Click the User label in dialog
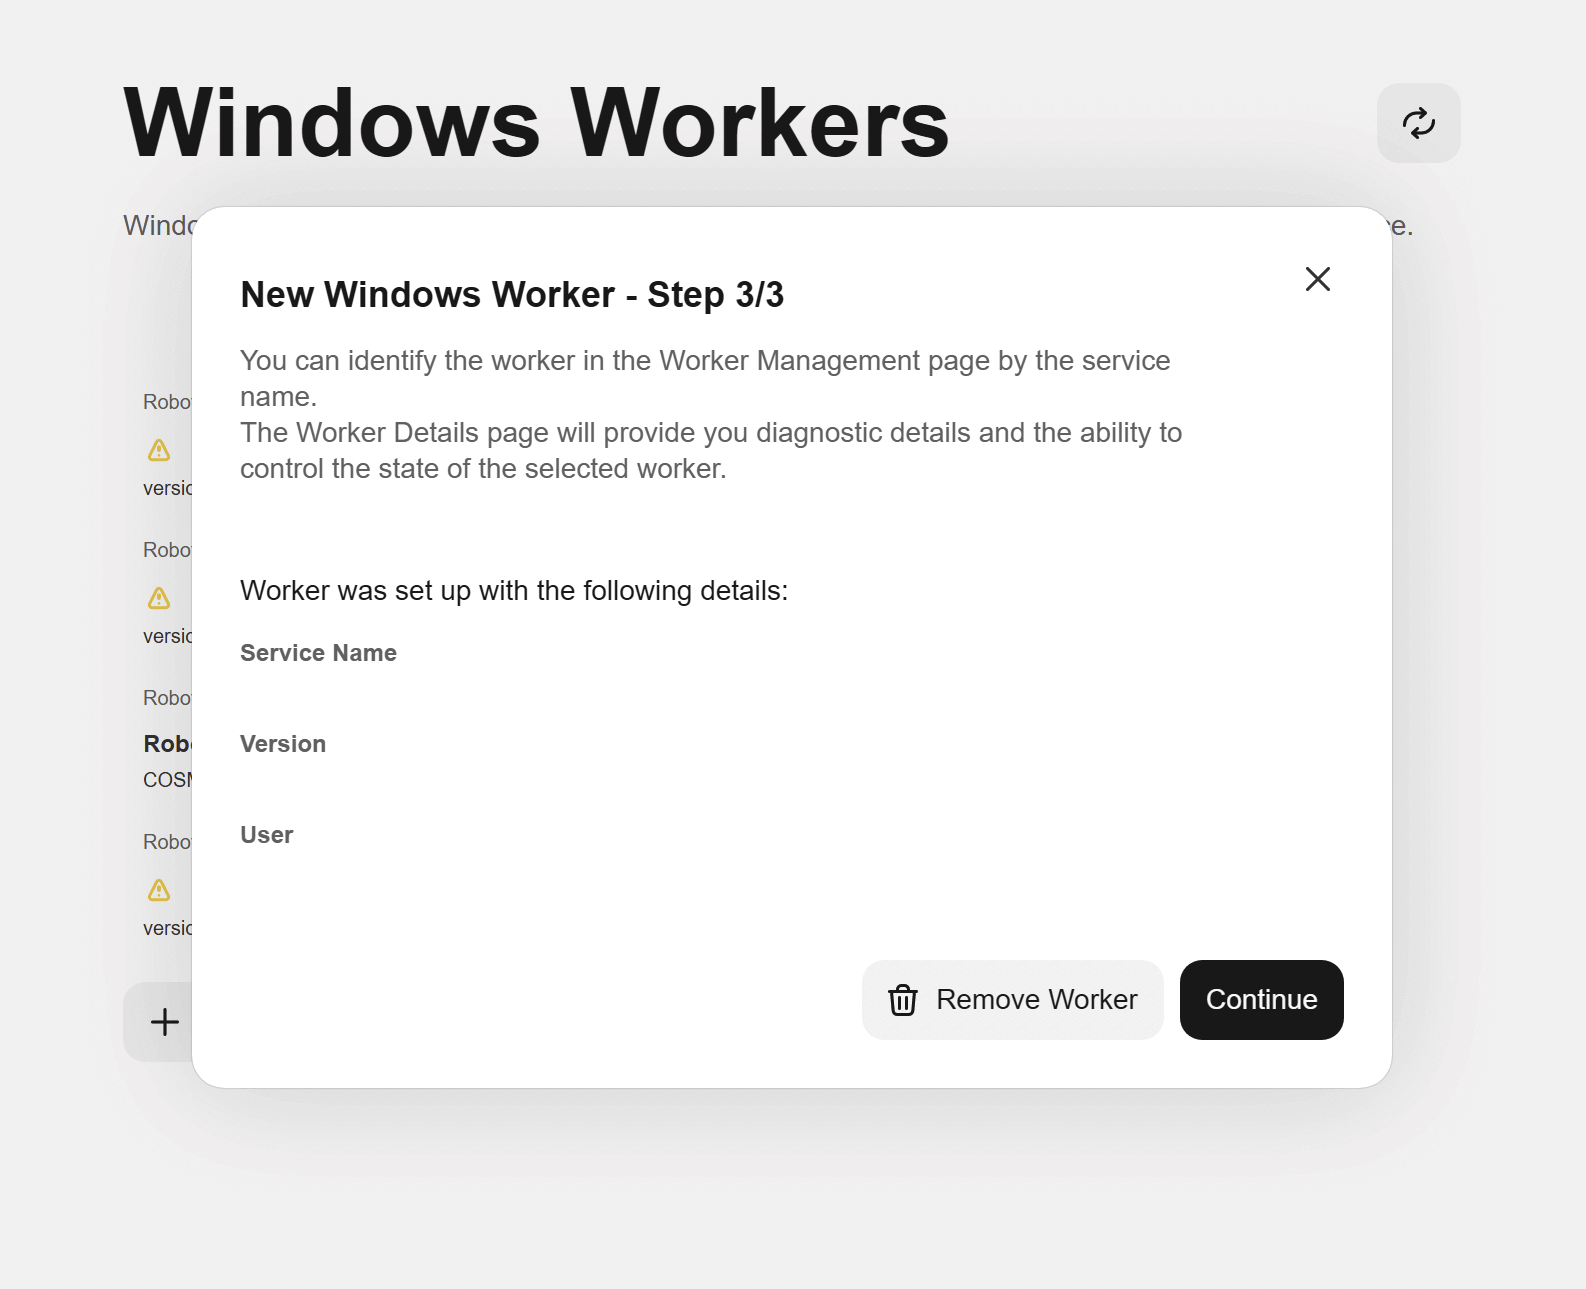Viewport: 1586px width, 1289px height. (266, 835)
